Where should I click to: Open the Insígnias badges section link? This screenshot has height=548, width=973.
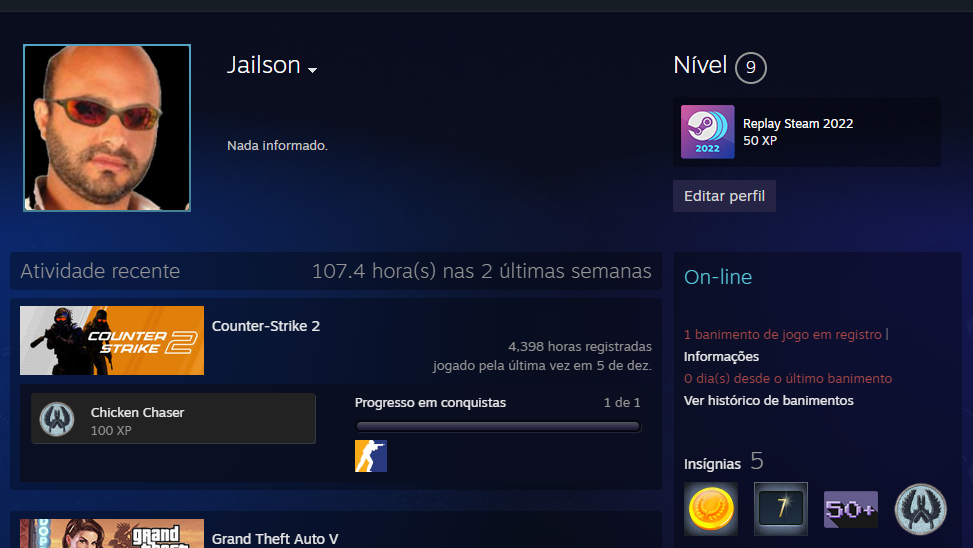pyautogui.click(x=712, y=464)
